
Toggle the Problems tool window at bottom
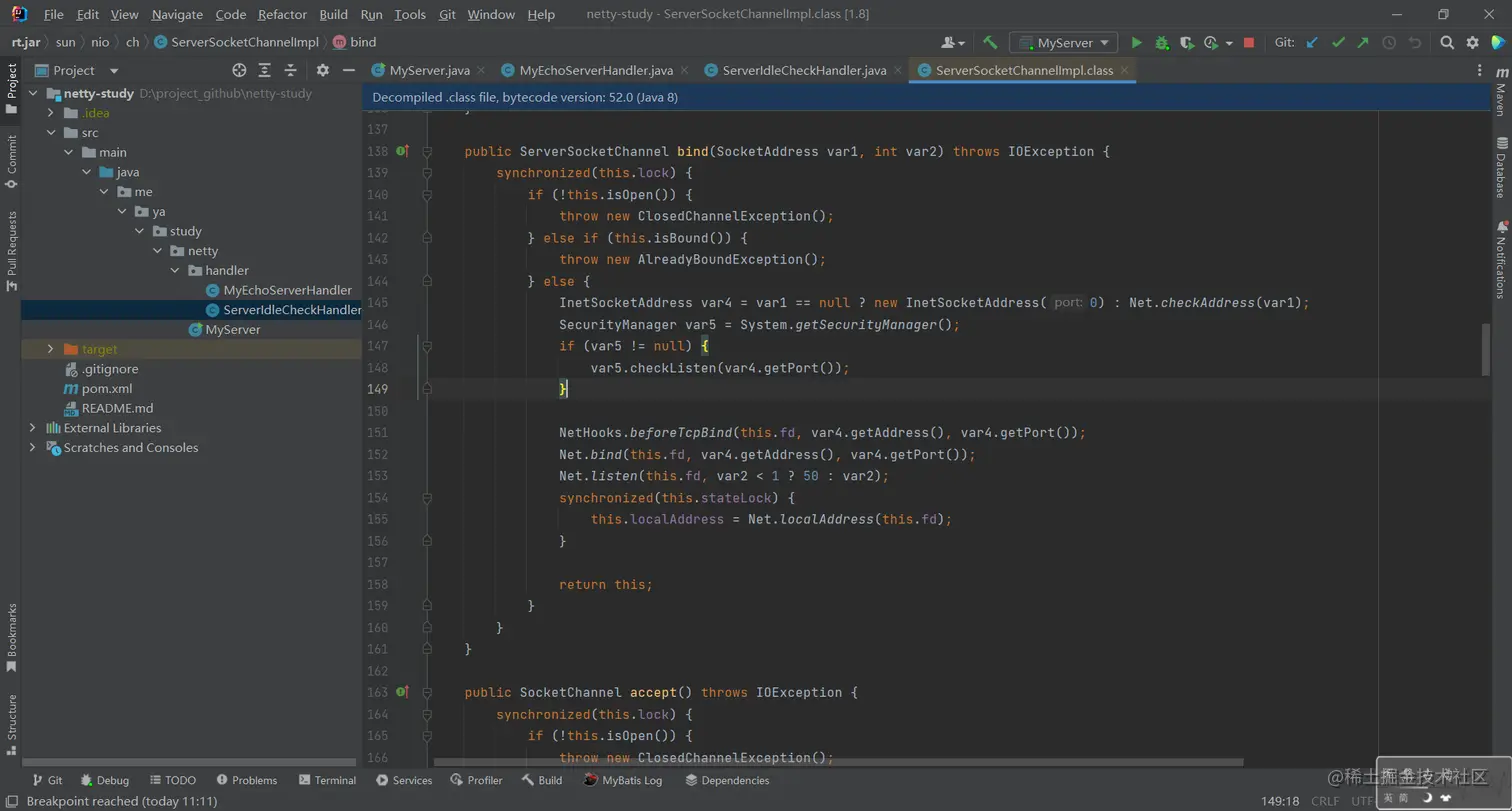point(246,780)
